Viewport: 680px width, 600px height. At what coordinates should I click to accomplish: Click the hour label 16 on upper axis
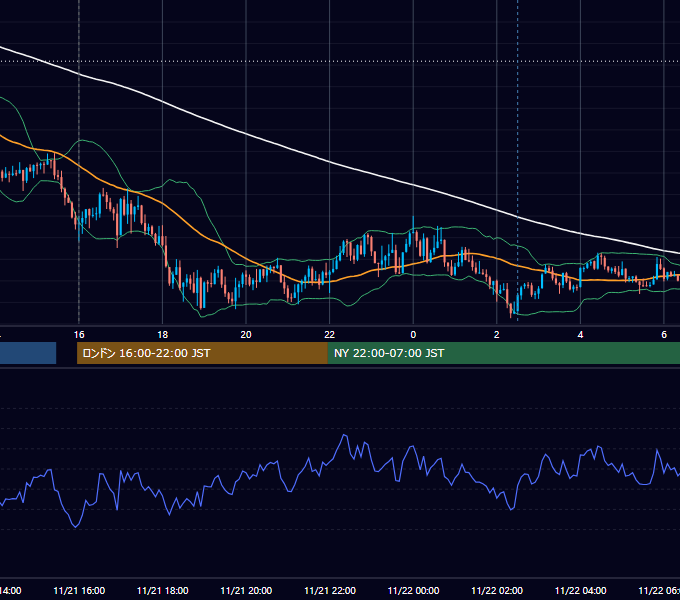(79, 335)
